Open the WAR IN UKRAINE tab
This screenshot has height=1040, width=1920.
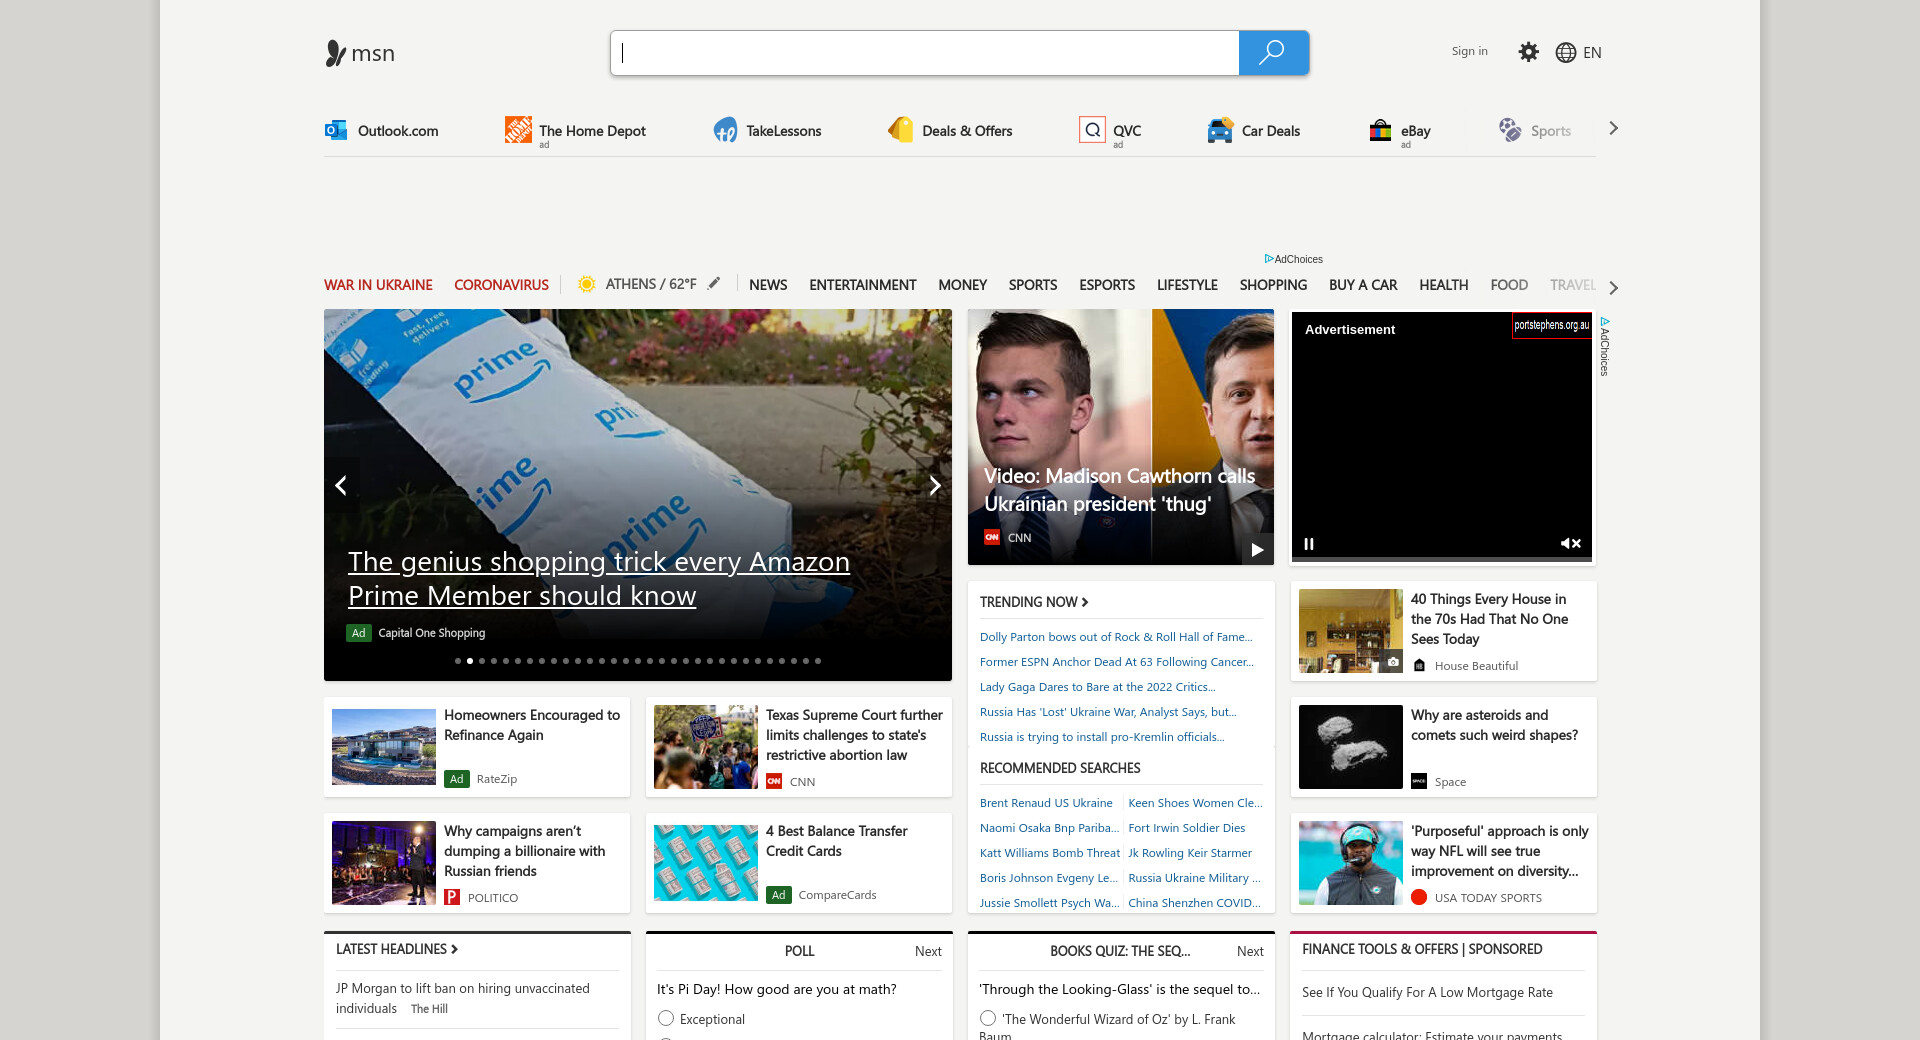pyautogui.click(x=378, y=285)
